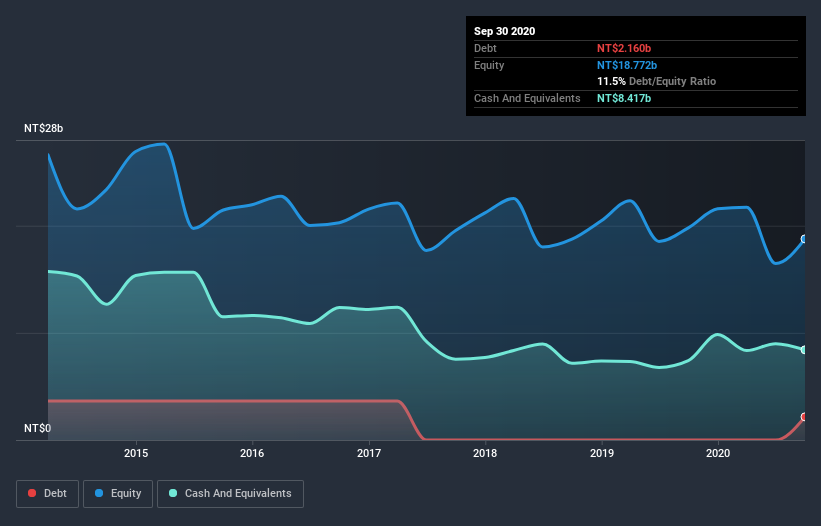
Task: Click the 2016 x-axis label
Action: click(252, 453)
